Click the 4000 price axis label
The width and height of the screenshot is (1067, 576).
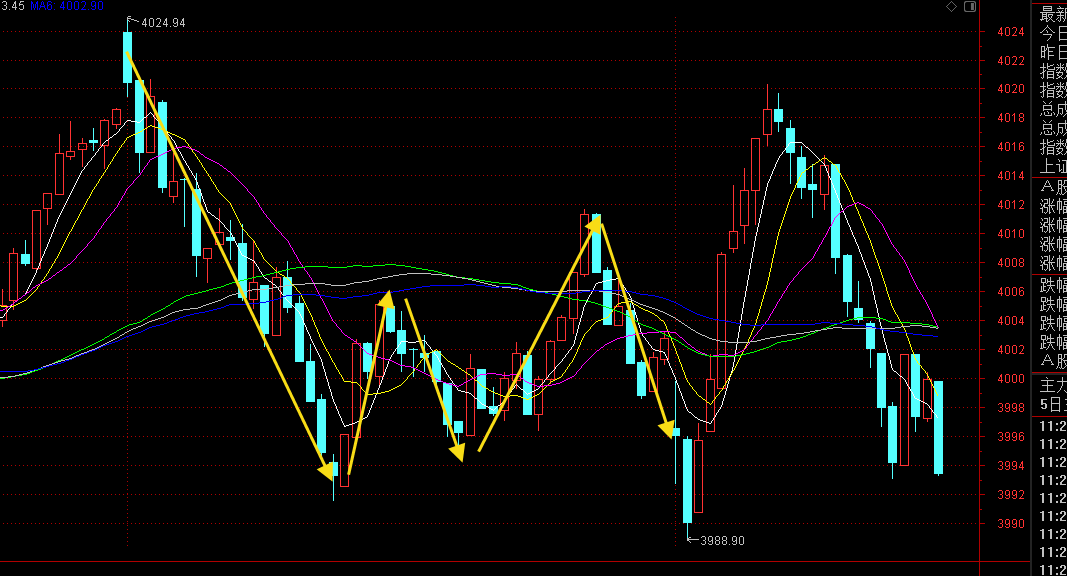point(1011,379)
